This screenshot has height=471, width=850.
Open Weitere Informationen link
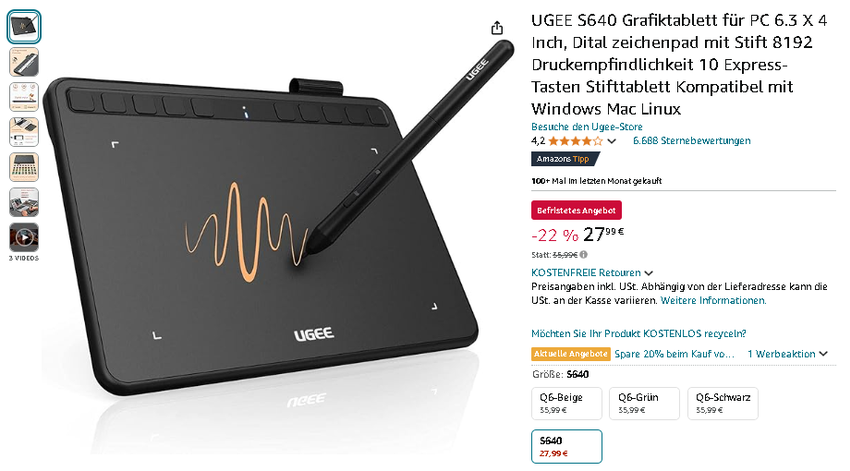[x=713, y=300]
